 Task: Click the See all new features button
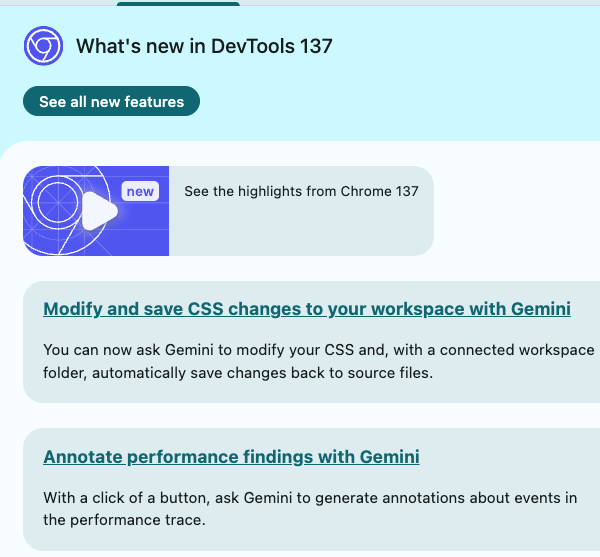click(x=111, y=101)
